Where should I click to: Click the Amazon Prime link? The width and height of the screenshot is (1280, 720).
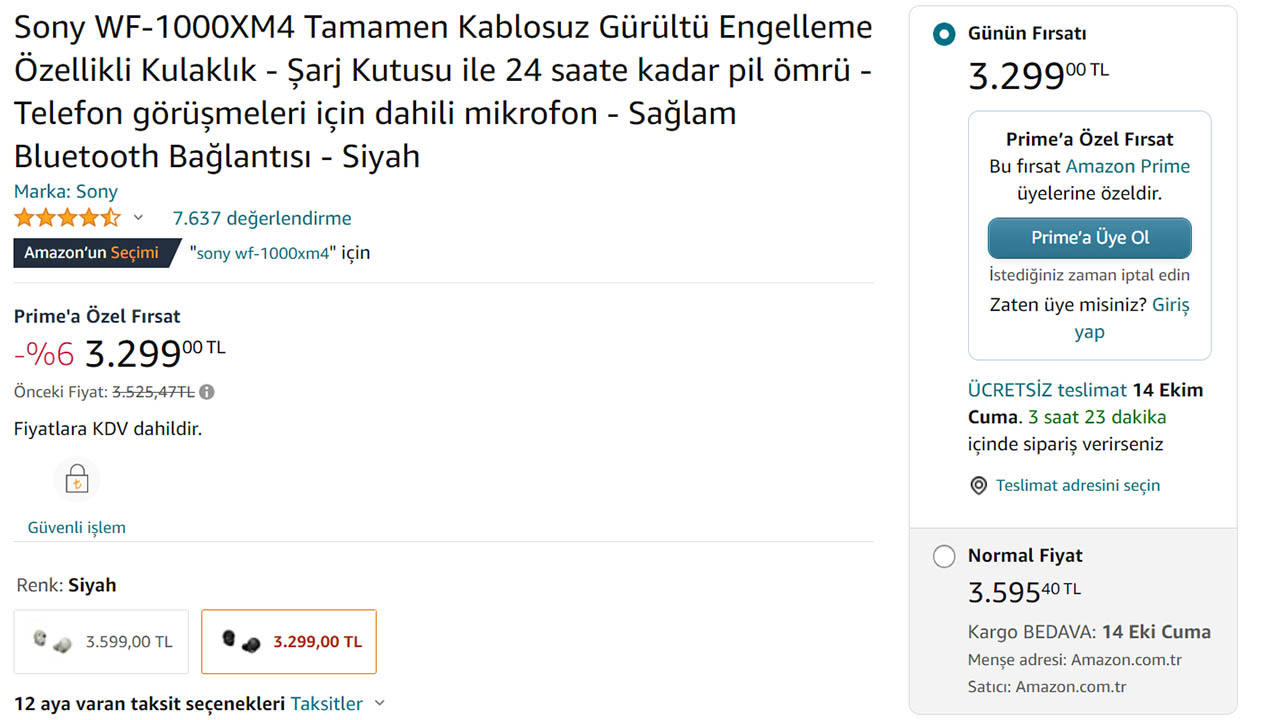pyautogui.click(x=1127, y=166)
